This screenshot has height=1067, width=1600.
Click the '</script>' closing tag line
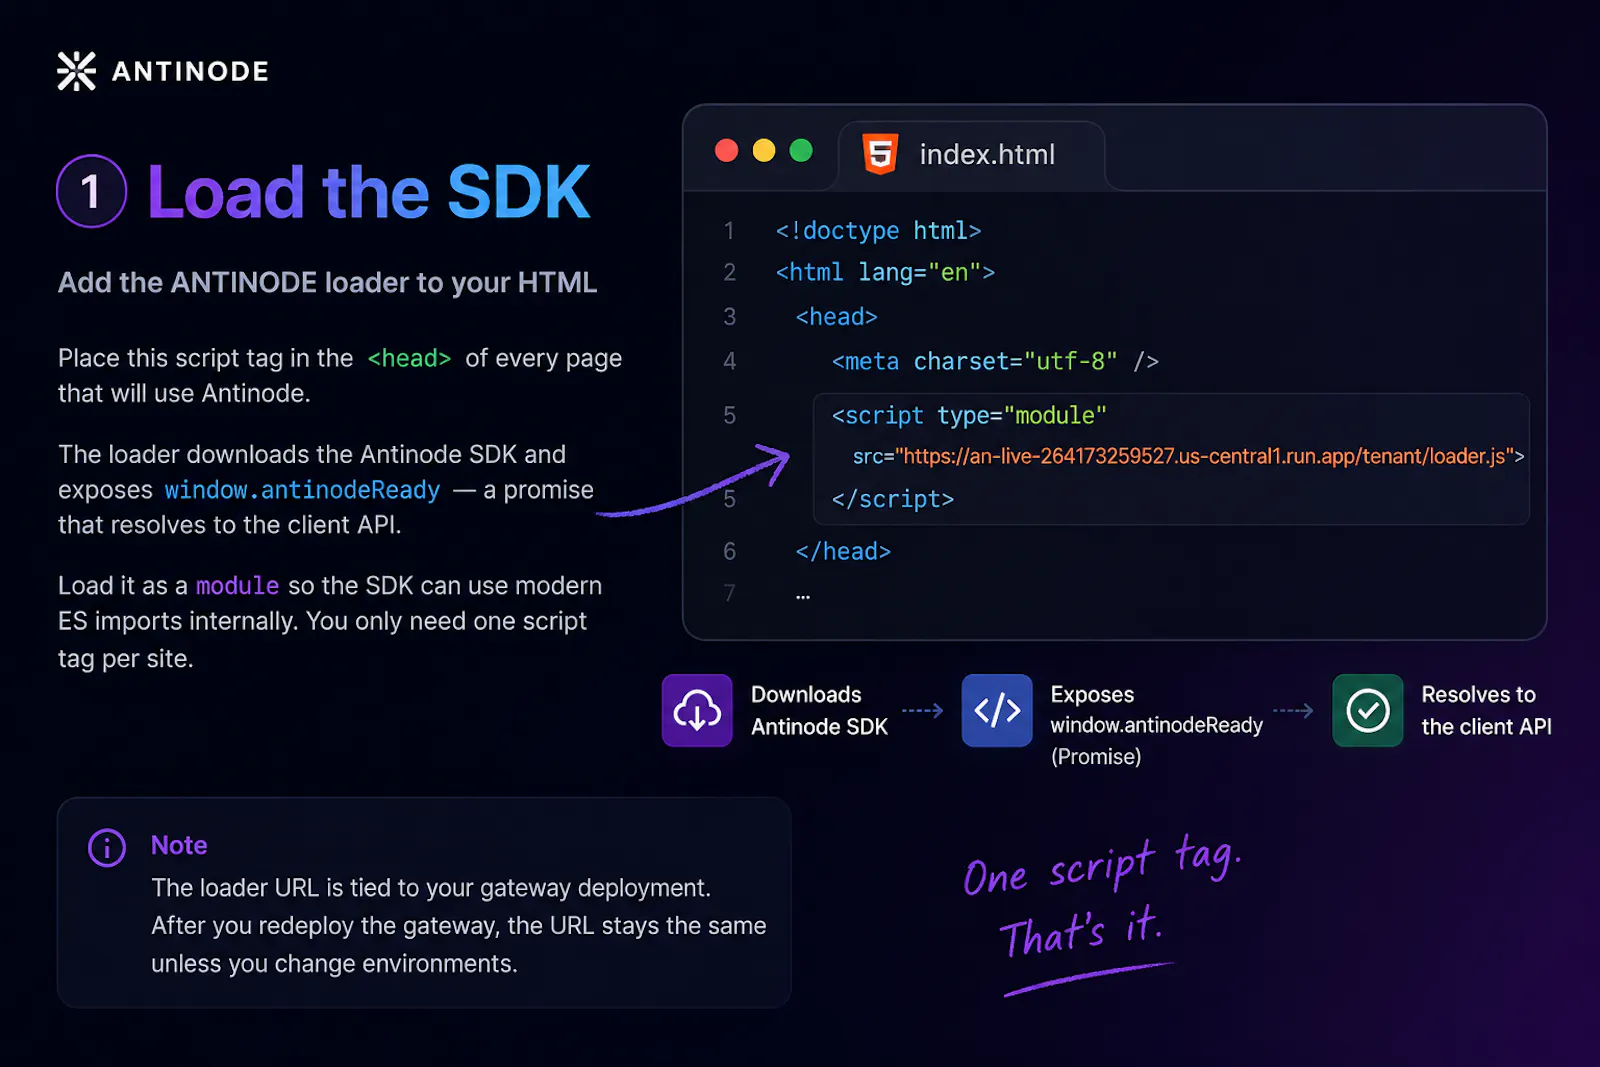coord(892,499)
